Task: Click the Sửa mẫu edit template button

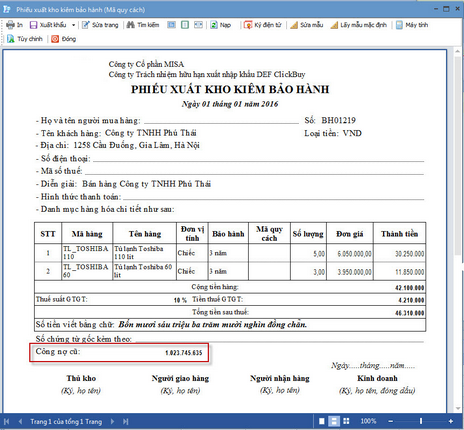Action: (x=307, y=25)
